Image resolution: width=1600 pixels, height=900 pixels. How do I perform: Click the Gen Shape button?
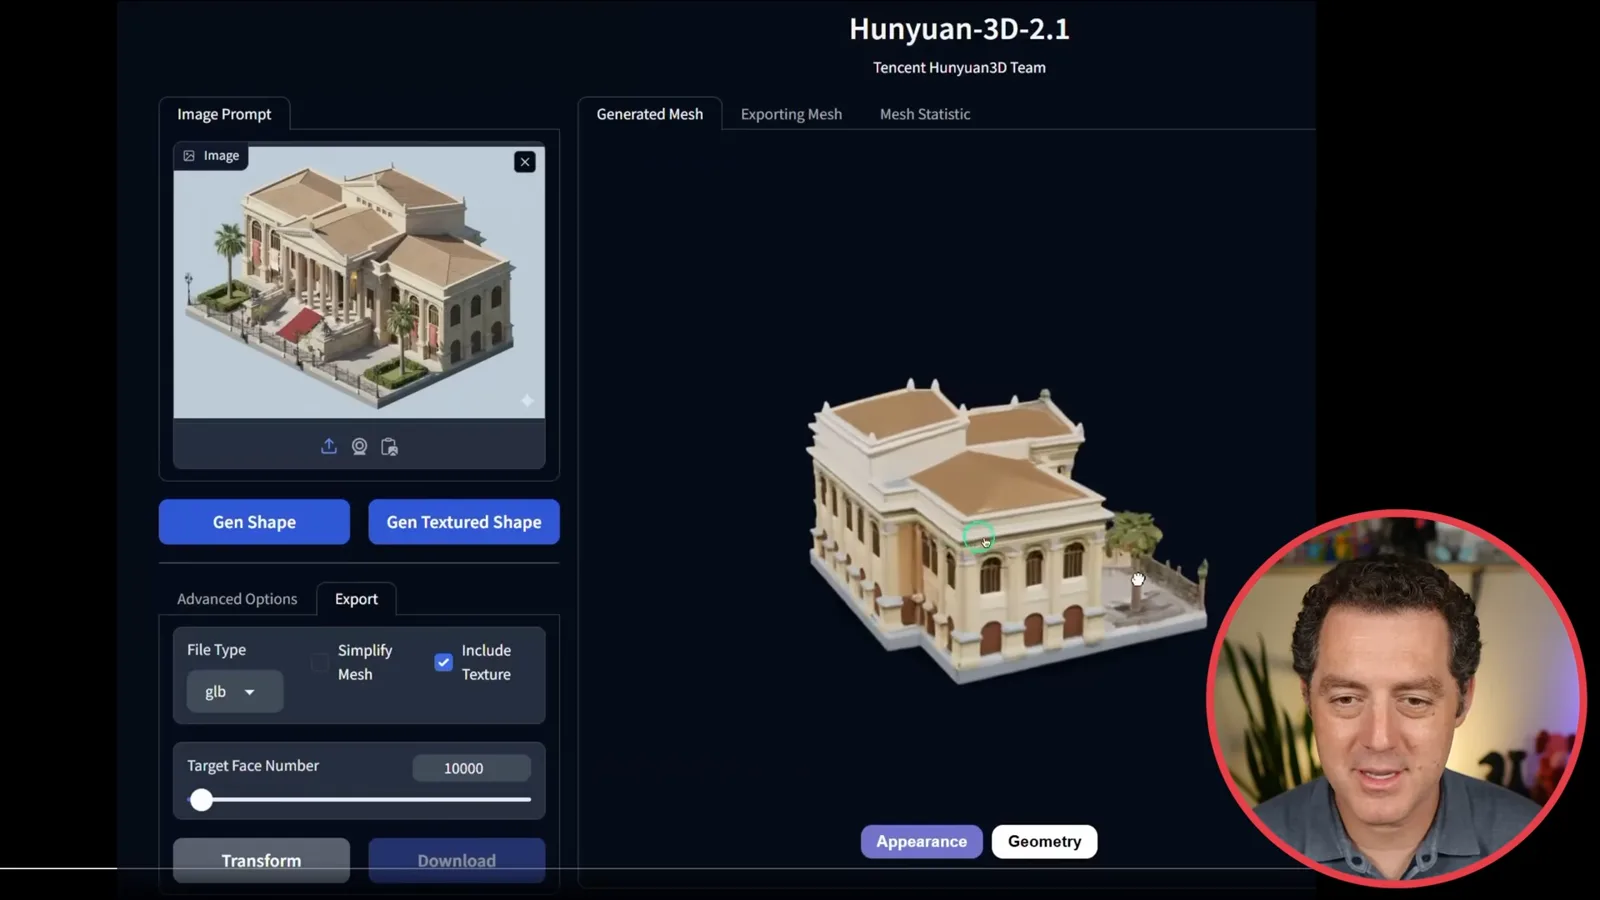pyautogui.click(x=254, y=522)
